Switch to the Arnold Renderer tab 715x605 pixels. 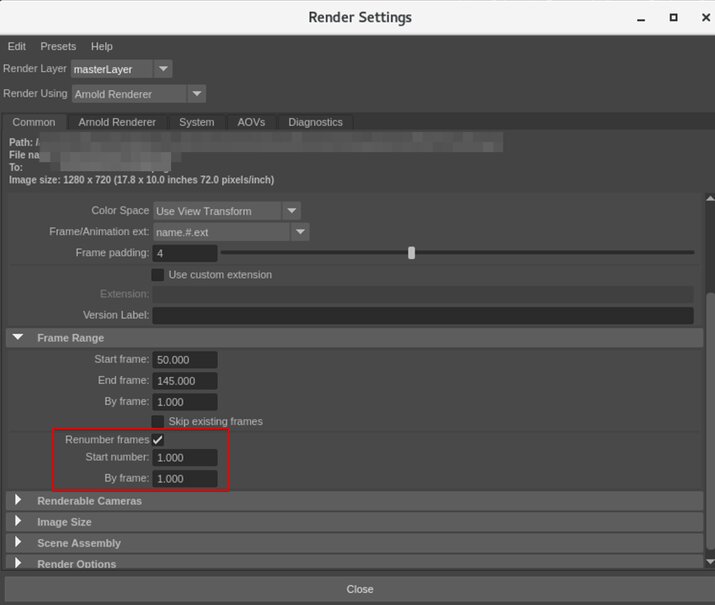tap(117, 122)
